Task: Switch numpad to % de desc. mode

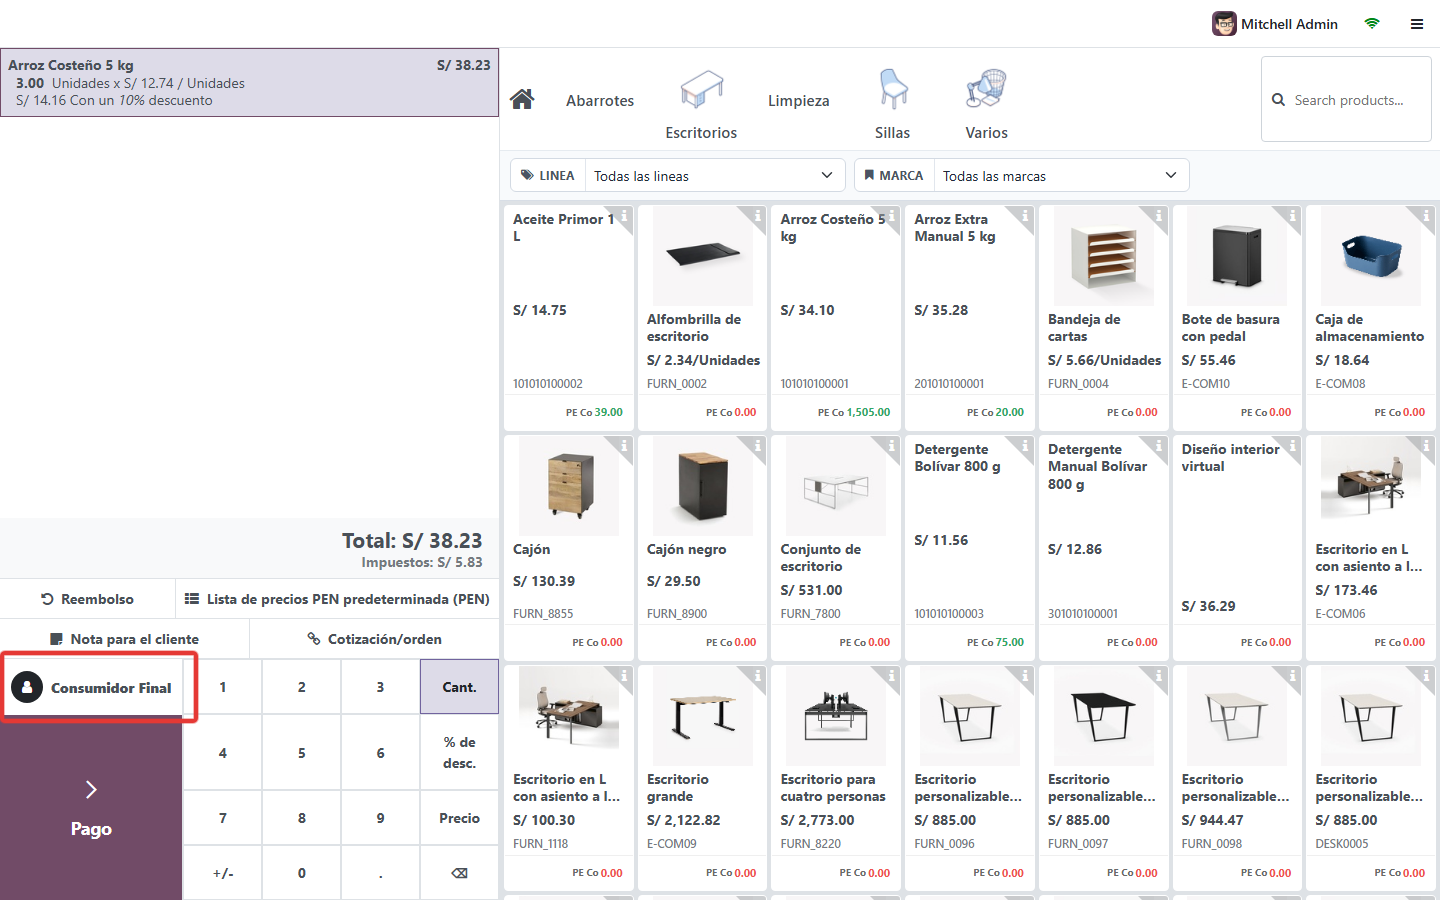Action: click(x=459, y=752)
